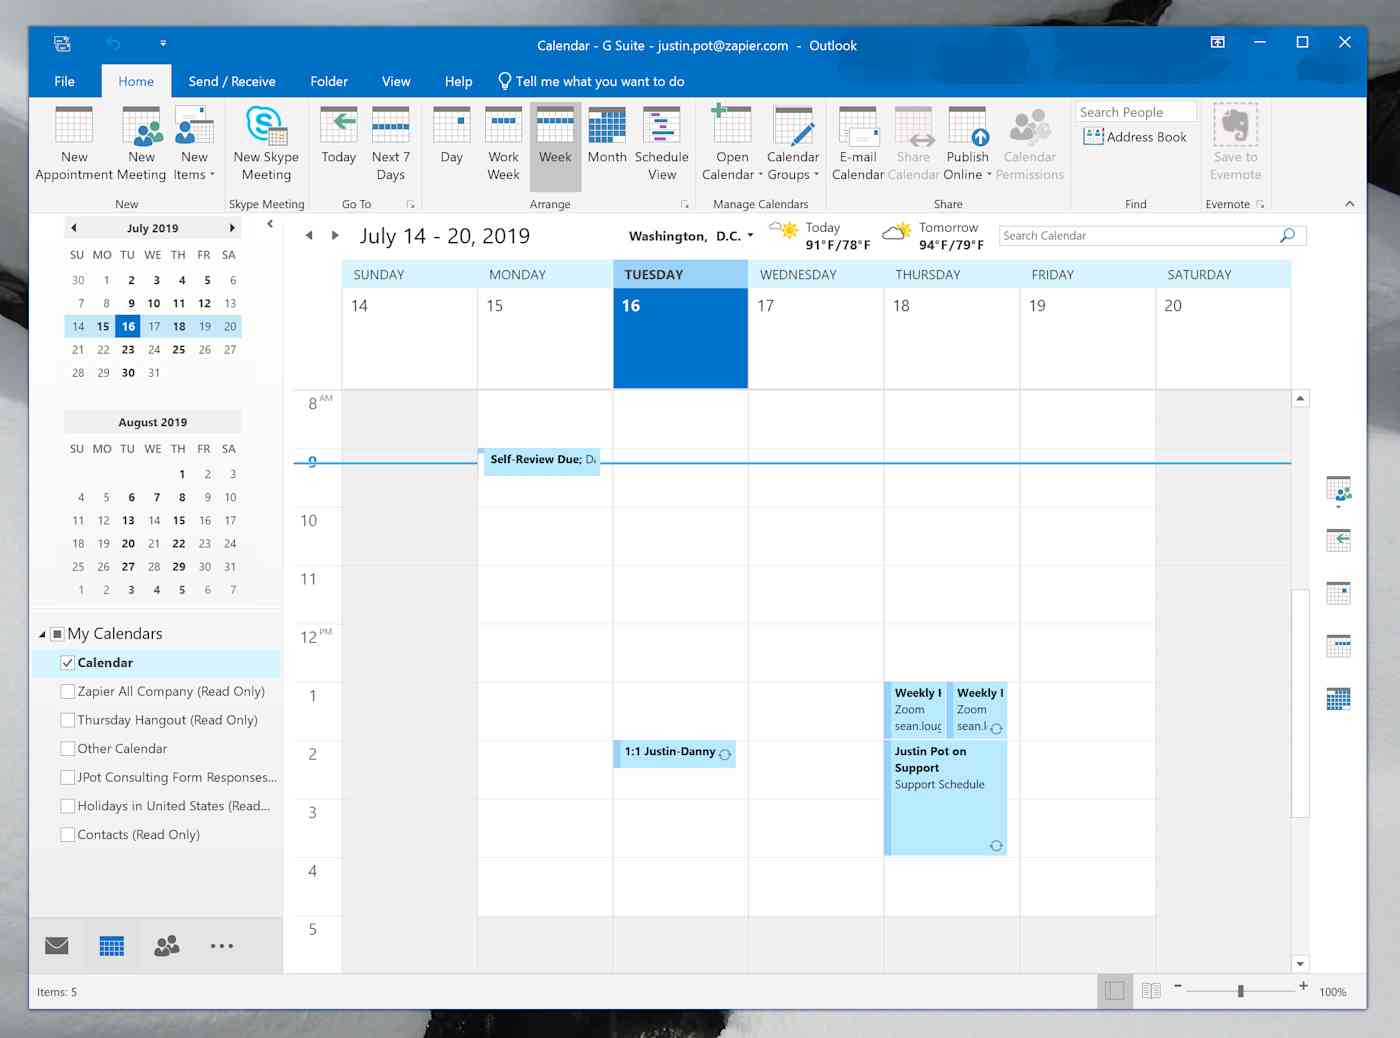Click the Search People box
Screen dimensions: 1400x1038
[1135, 112]
